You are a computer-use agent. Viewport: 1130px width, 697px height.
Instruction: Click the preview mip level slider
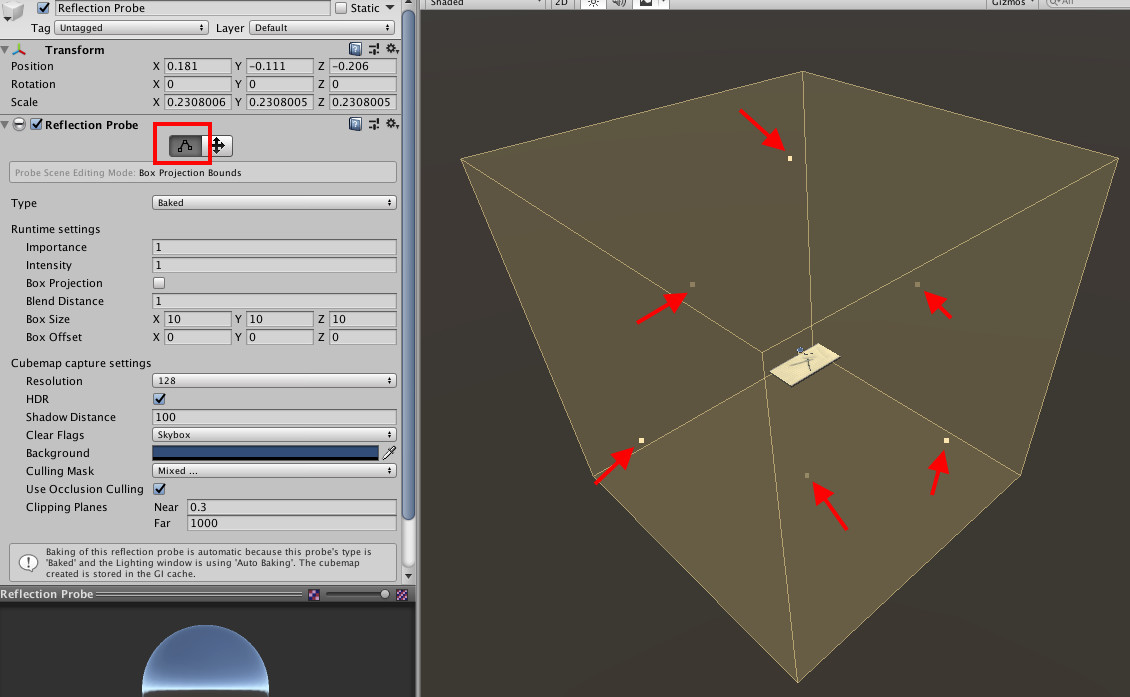click(356, 594)
